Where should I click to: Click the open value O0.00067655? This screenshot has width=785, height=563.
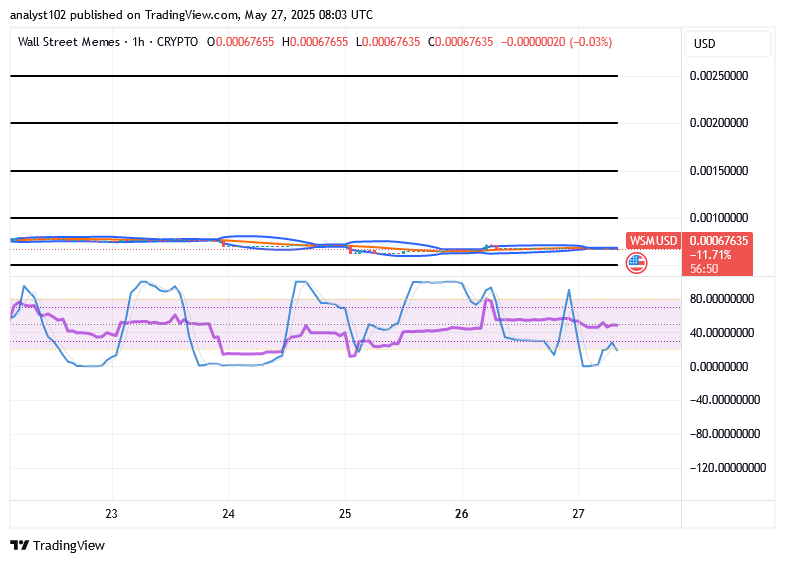(240, 42)
